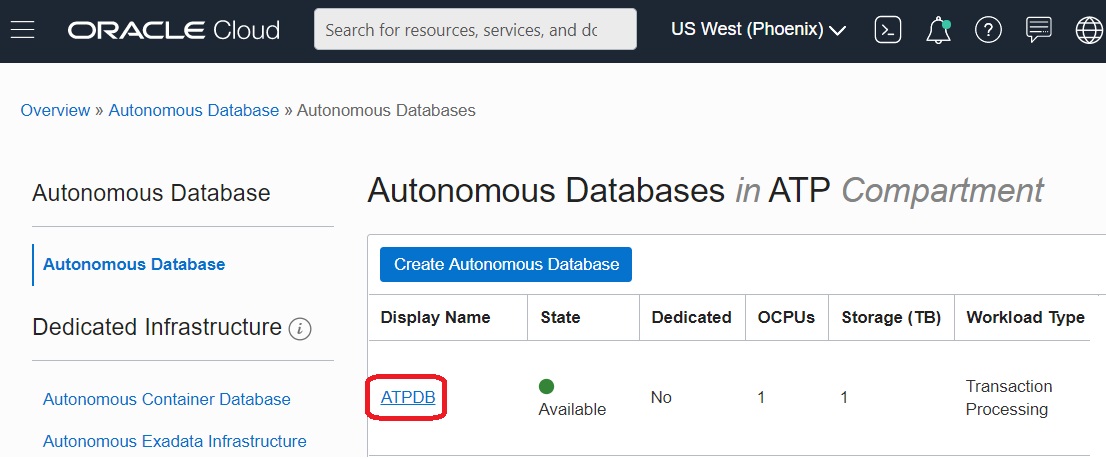Click the Display Name column header
This screenshot has width=1106, height=459.
[435, 317]
